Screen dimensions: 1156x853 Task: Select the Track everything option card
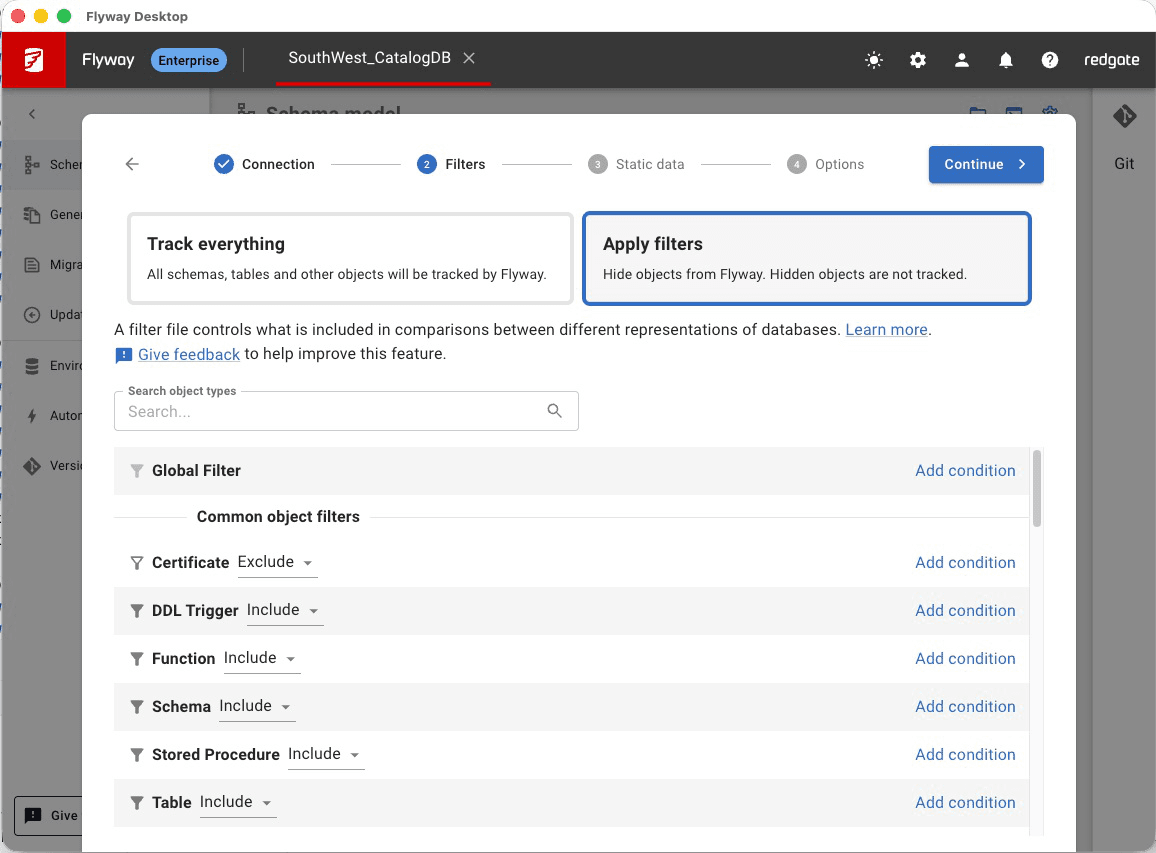click(x=350, y=259)
